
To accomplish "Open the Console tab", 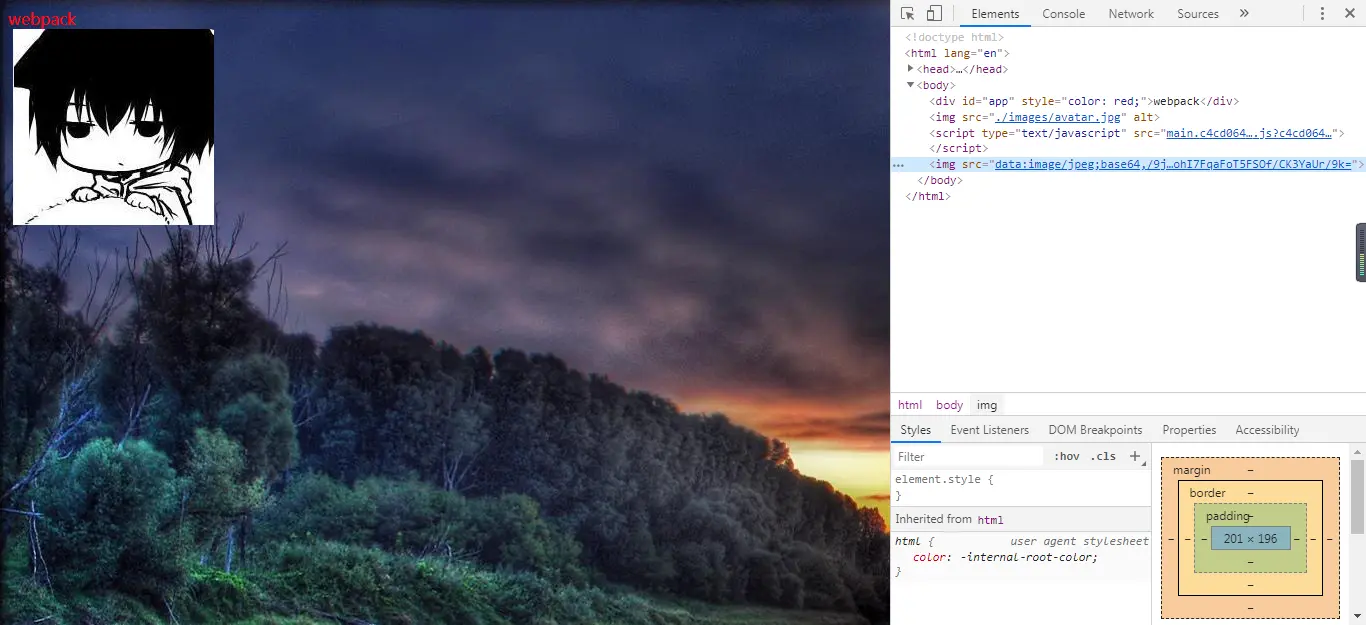I will click(x=1064, y=14).
